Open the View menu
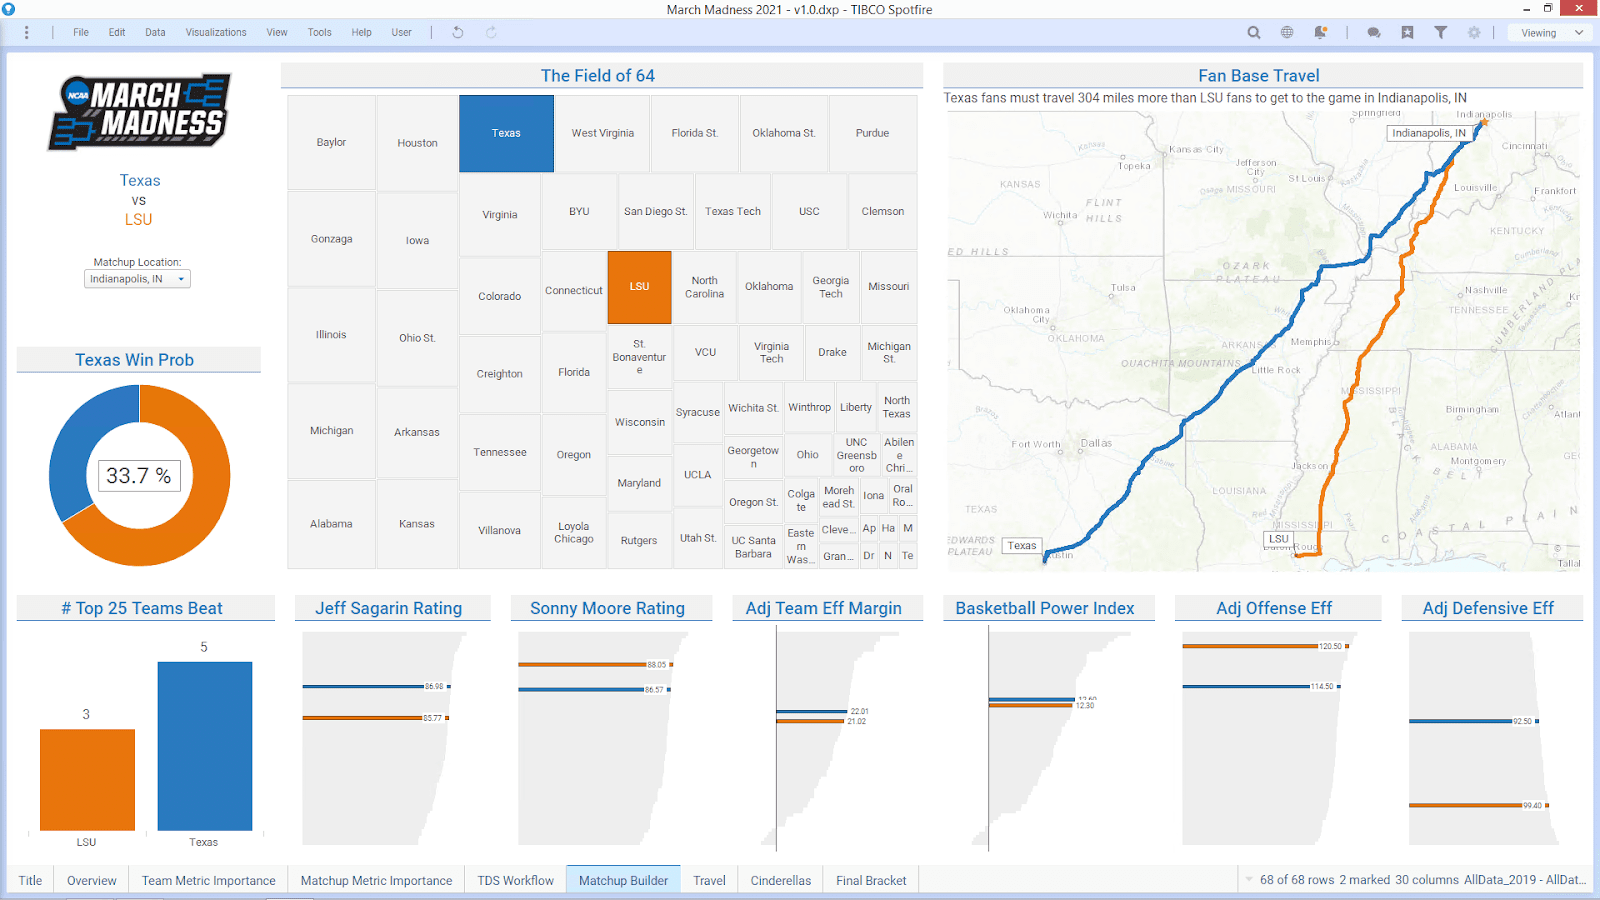Viewport: 1600px width, 900px height. 277,32
